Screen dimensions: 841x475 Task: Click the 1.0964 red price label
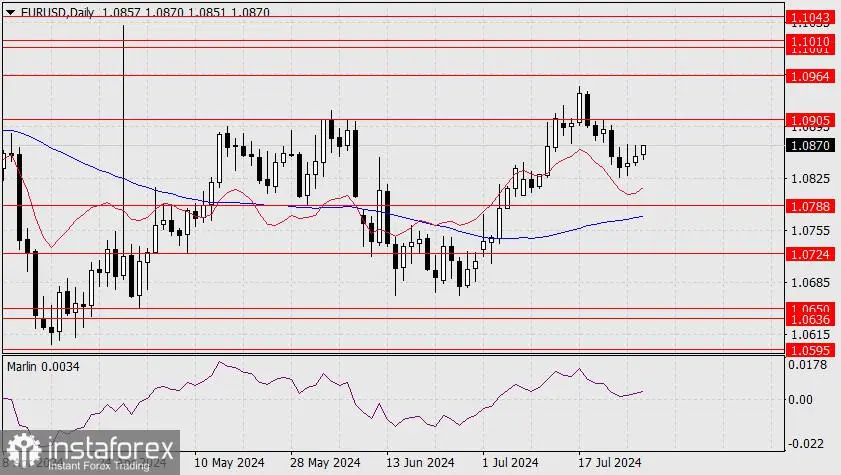[810, 77]
